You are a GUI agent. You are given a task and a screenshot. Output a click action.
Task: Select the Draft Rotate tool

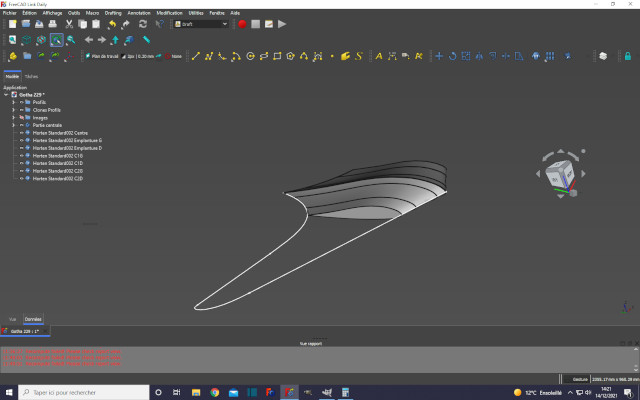(453, 56)
